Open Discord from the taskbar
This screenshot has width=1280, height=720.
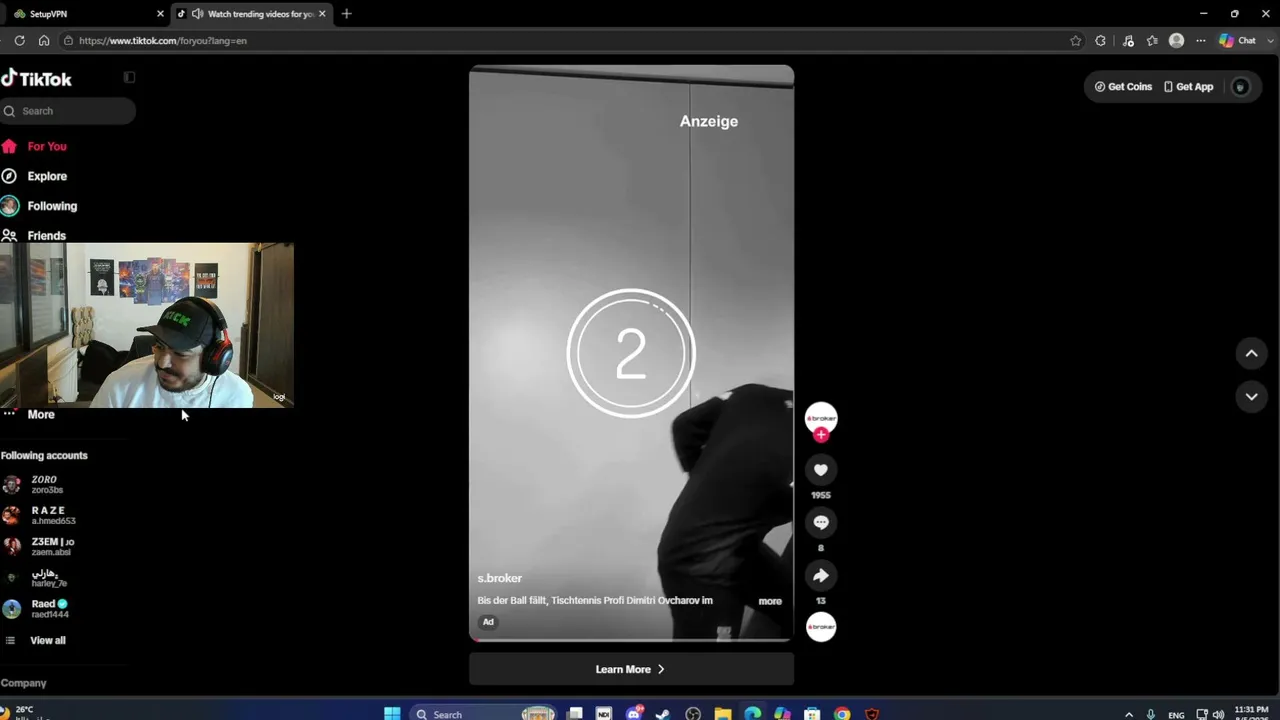[x=633, y=714]
